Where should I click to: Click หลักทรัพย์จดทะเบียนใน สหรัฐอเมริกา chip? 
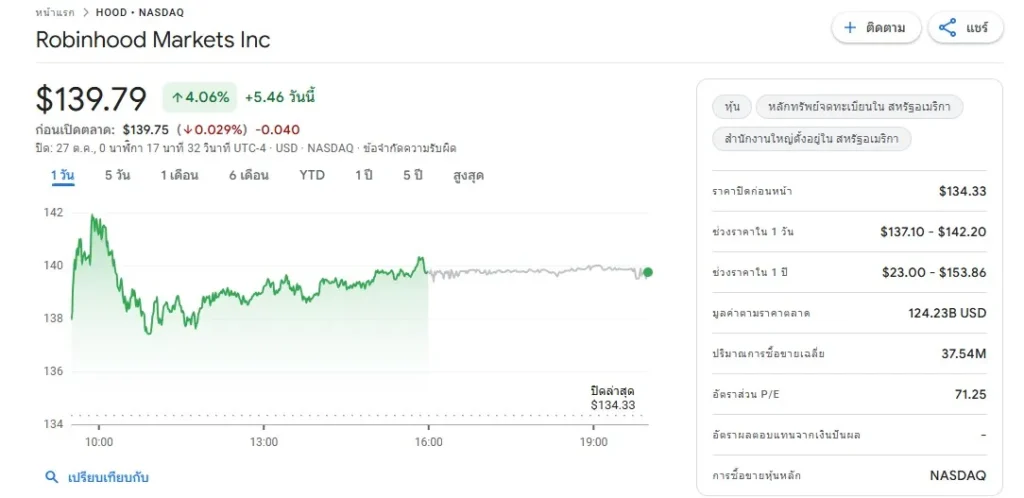click(859, 106)
